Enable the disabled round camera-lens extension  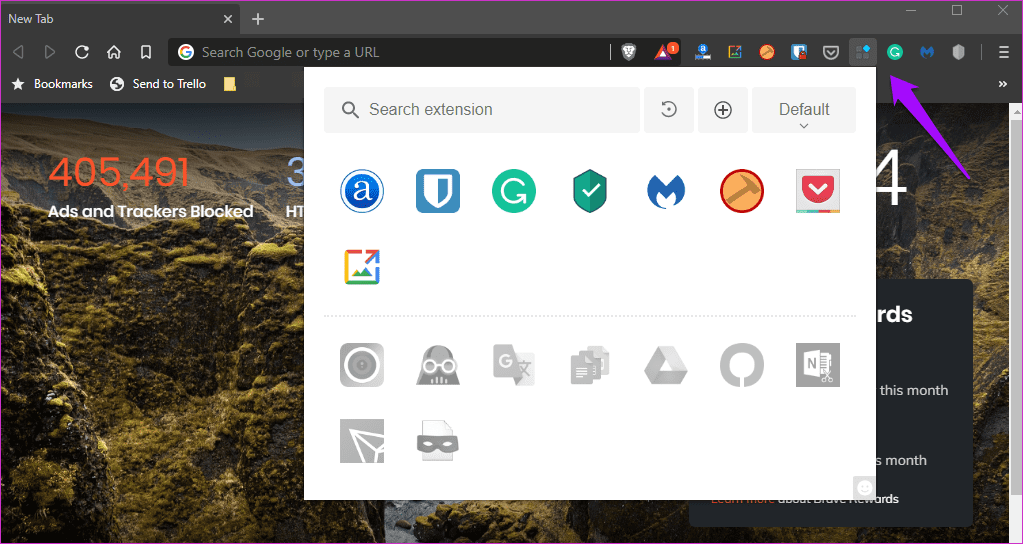[362, 365]
